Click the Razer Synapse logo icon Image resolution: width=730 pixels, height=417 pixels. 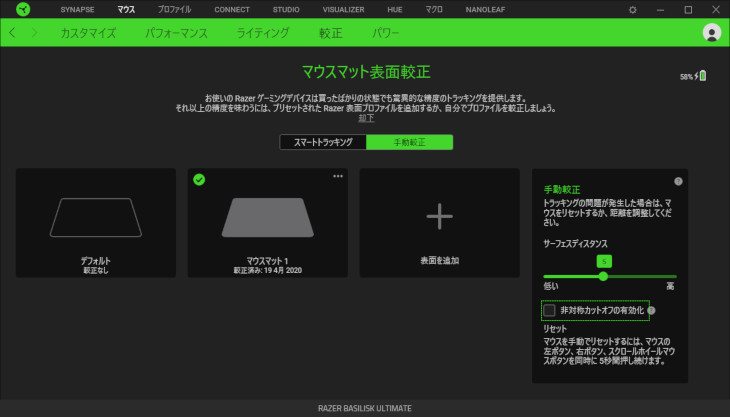click(23, 9)
